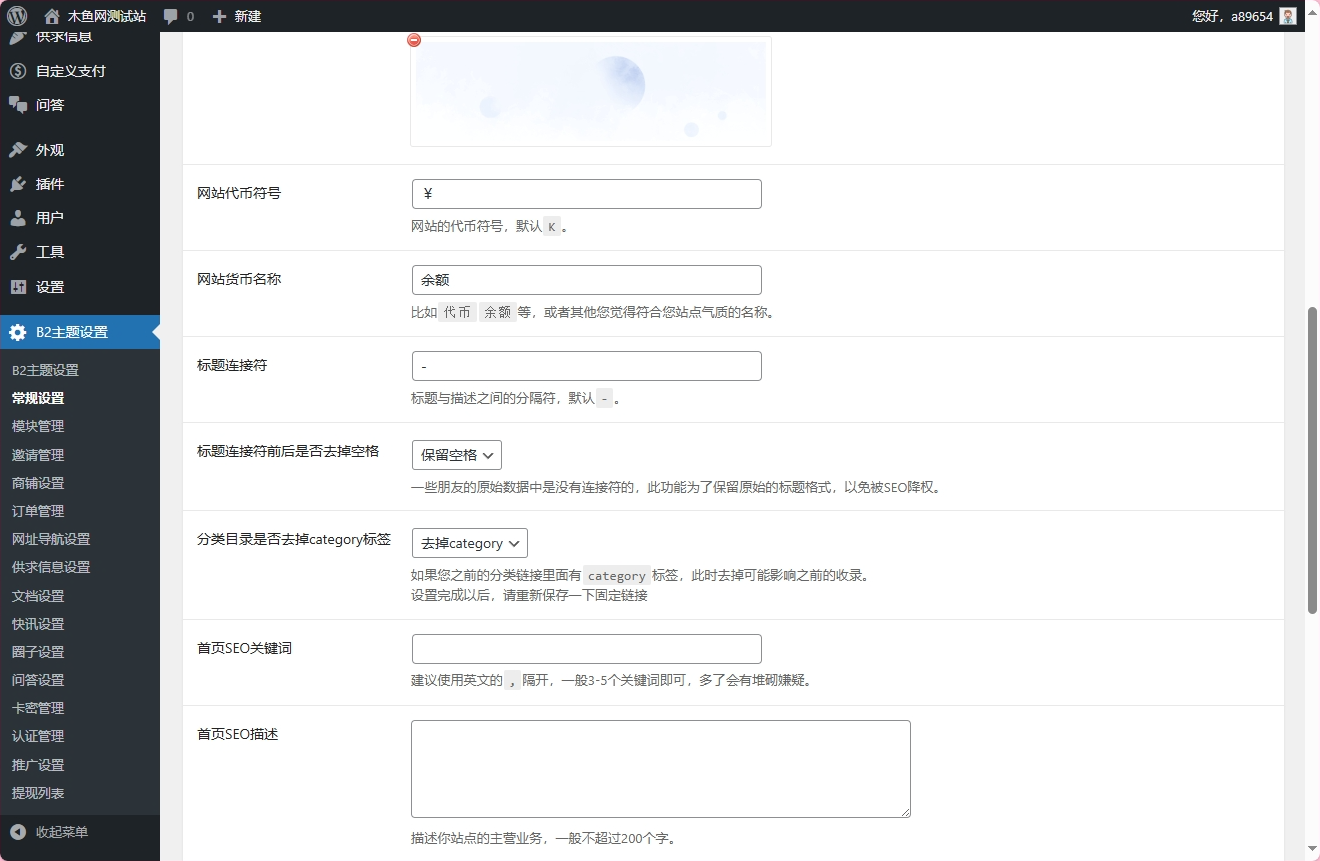The height and width of the screenshot is (861, 1320).
Task: Focus the 网站货币名称 input containing 余额
Action: click(x=587, y=280)
